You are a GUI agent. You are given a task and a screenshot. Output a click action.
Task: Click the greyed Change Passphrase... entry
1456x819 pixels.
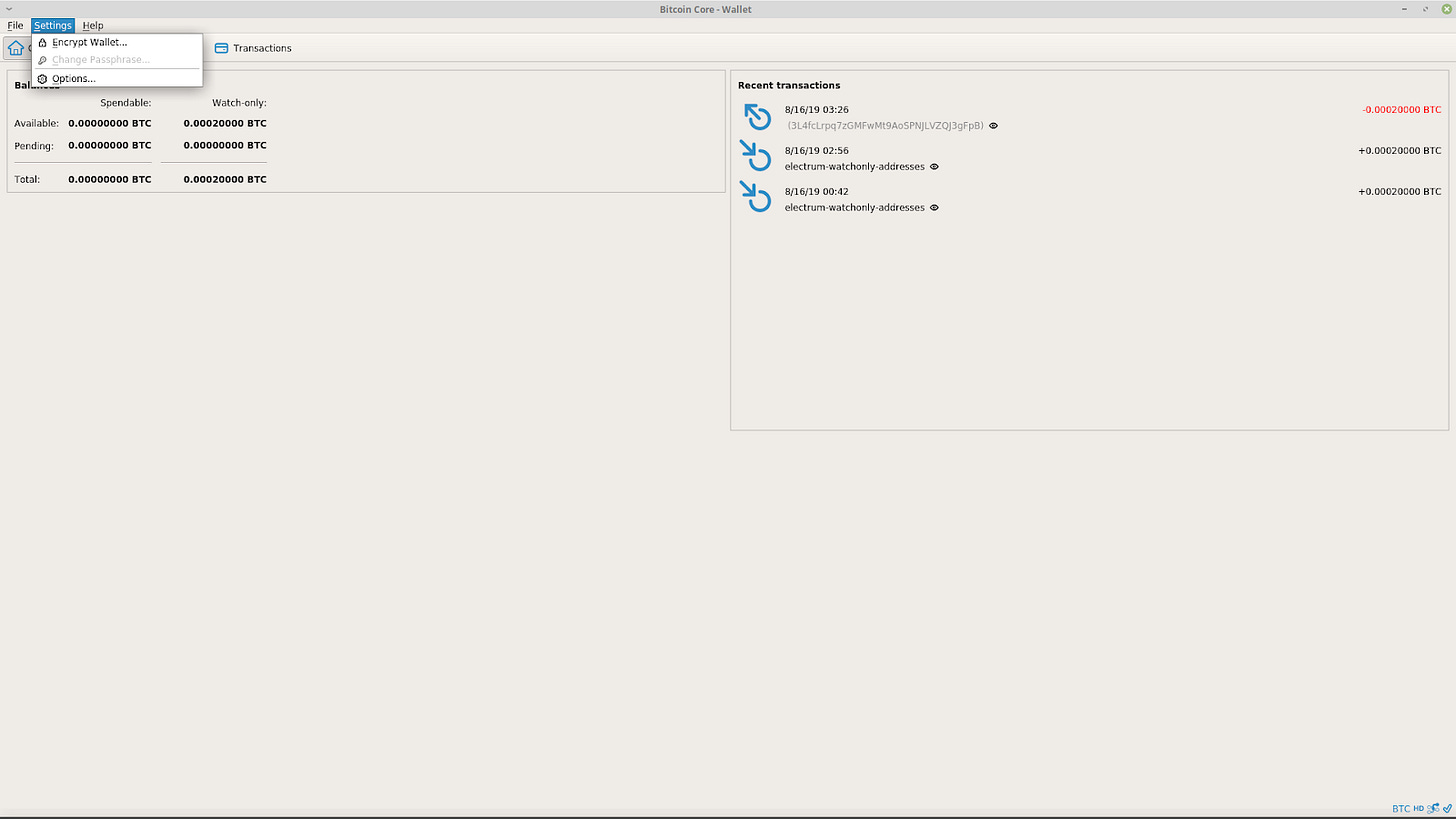(x=117, y=60)
